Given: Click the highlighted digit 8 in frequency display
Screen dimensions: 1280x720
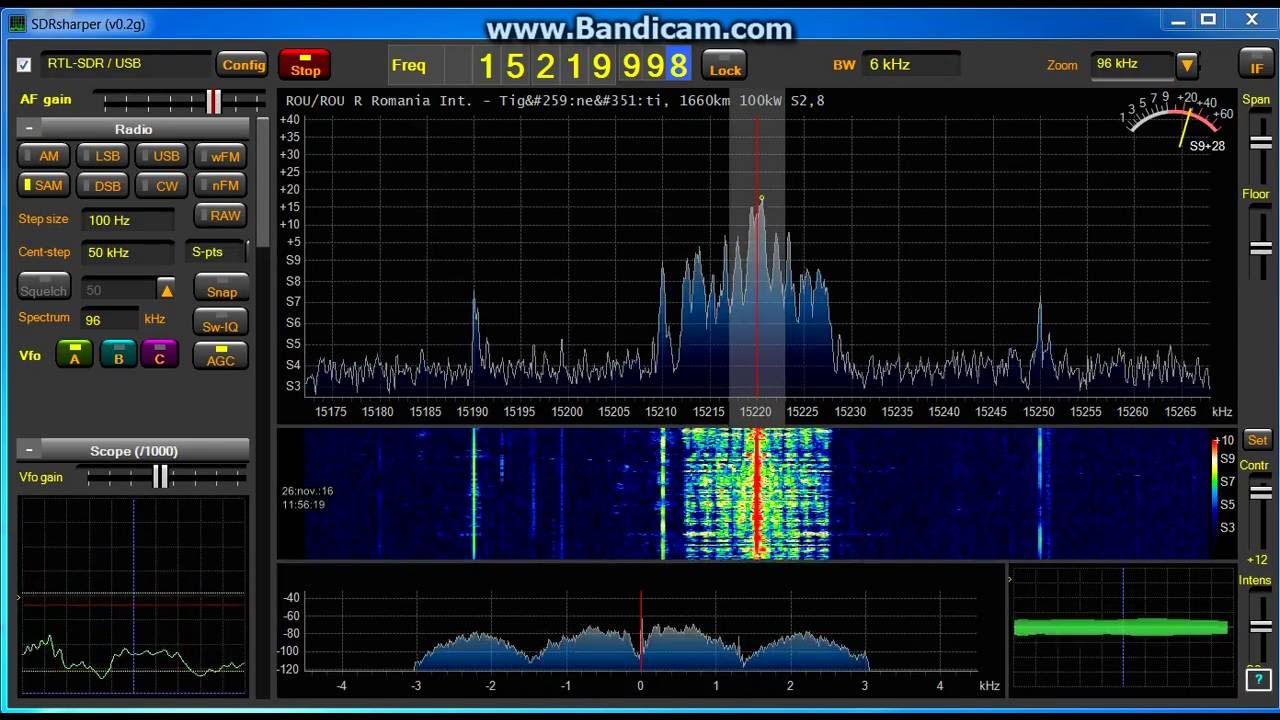Looking at the screenshot, I should [x=679, y=66].
